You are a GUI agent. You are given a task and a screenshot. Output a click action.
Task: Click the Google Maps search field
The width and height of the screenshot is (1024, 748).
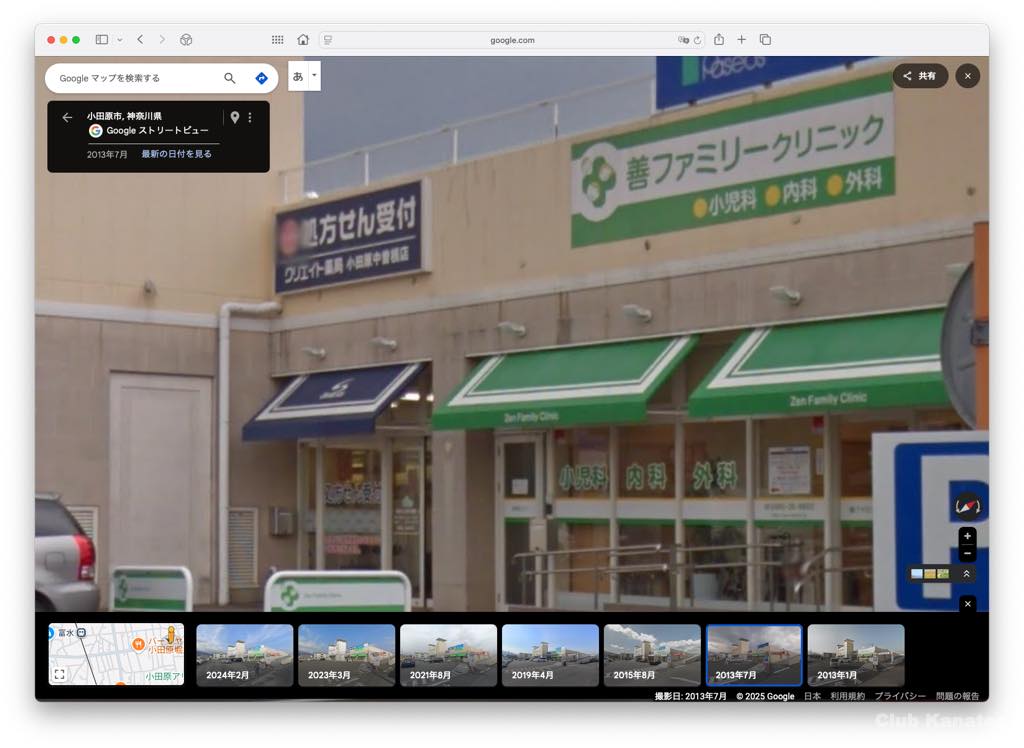click(x=137, y=78)
